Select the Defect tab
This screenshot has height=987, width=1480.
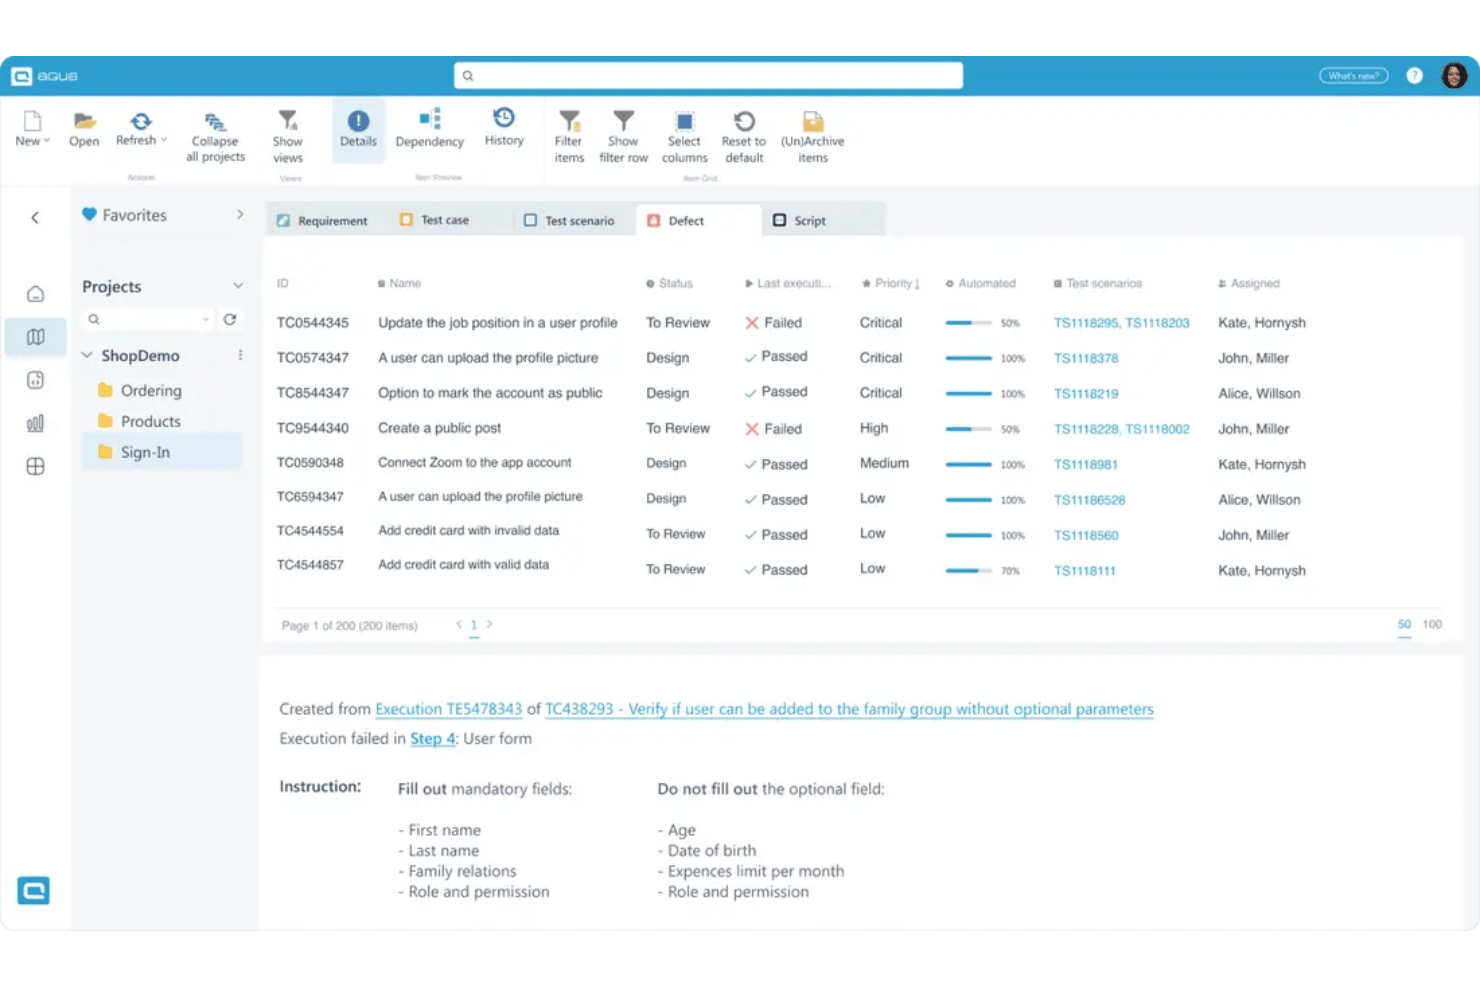point(697,220)
